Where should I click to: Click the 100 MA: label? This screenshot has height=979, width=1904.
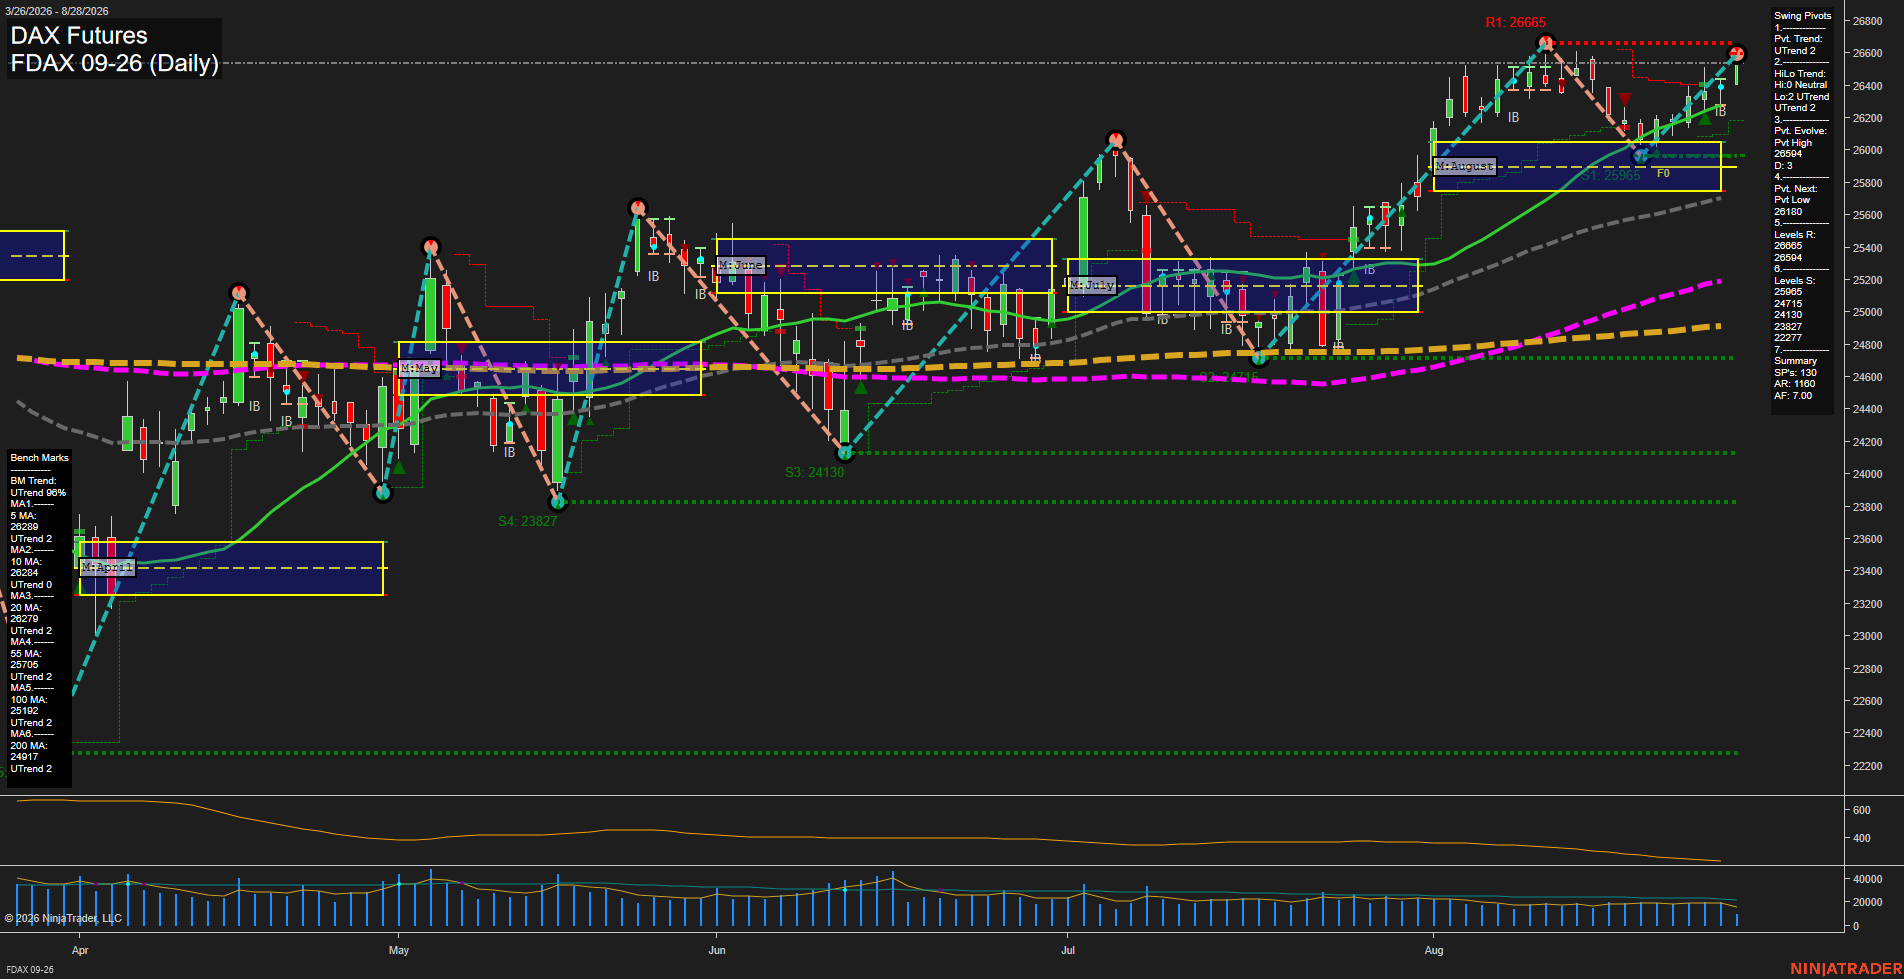tap(29, 700)
